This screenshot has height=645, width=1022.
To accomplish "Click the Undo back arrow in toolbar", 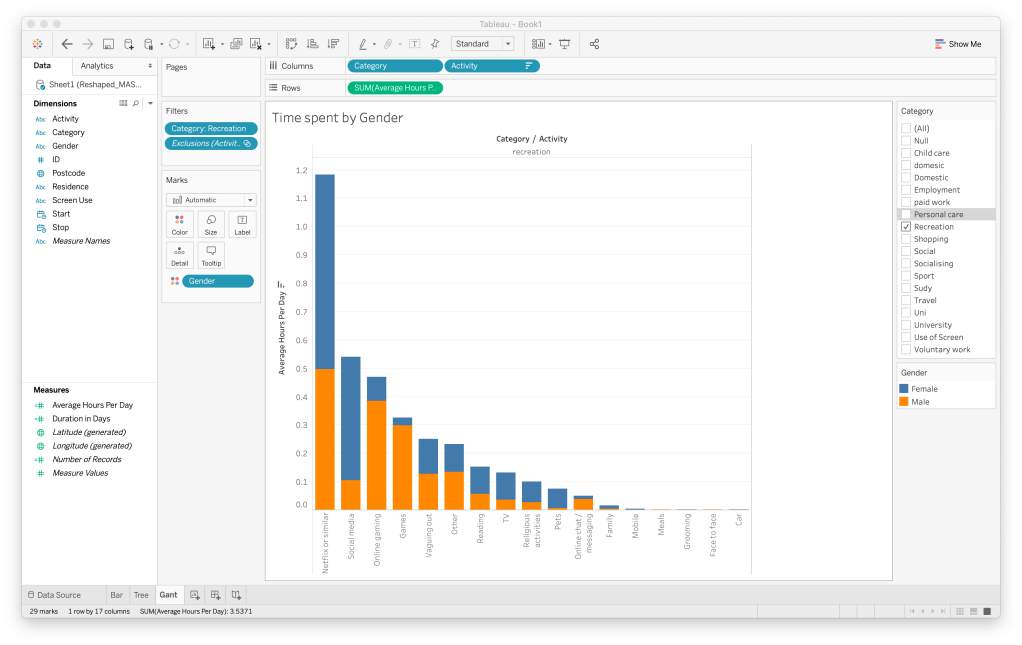I will (67, 44).
